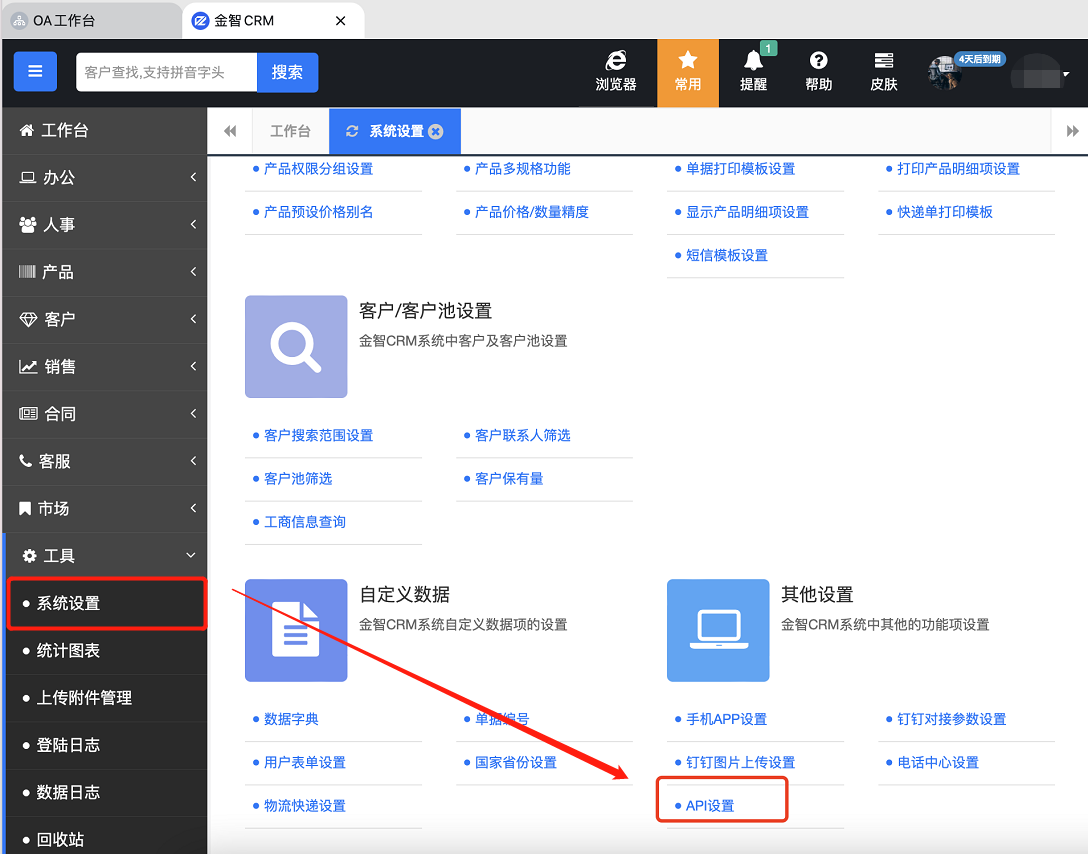The image size is (1090, 854).
Task: Click the user avatar picture
Action: coord(945,72)
